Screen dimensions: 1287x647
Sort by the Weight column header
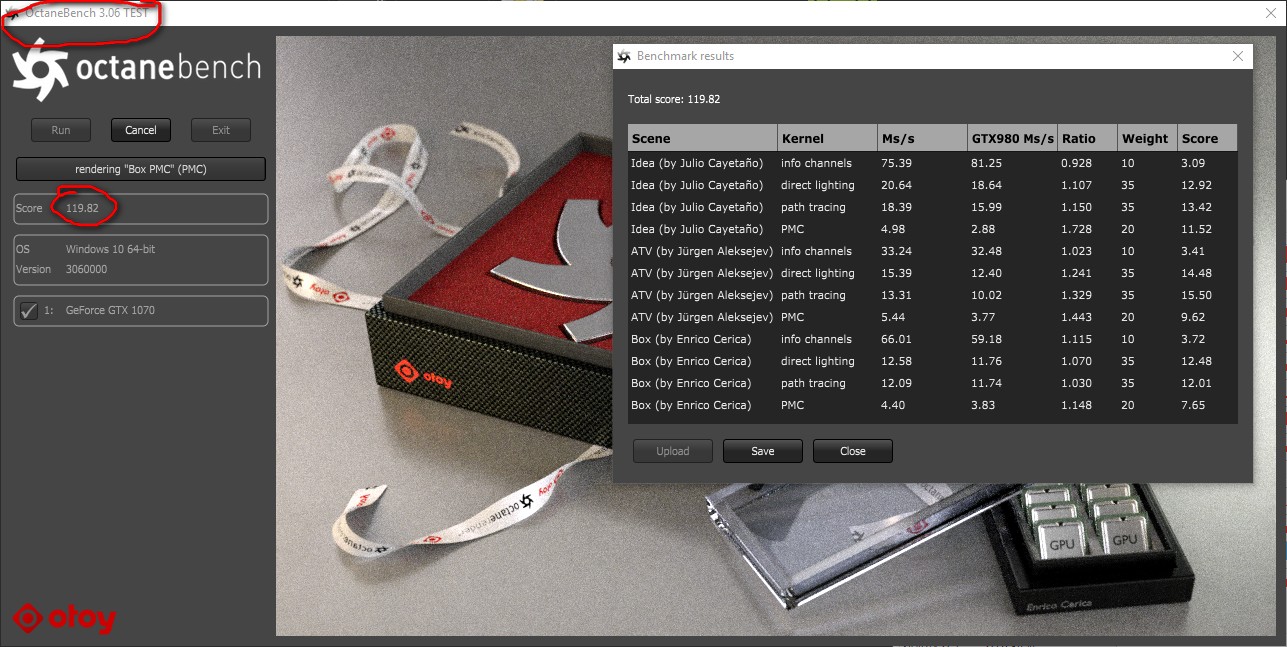[1147, 138]
